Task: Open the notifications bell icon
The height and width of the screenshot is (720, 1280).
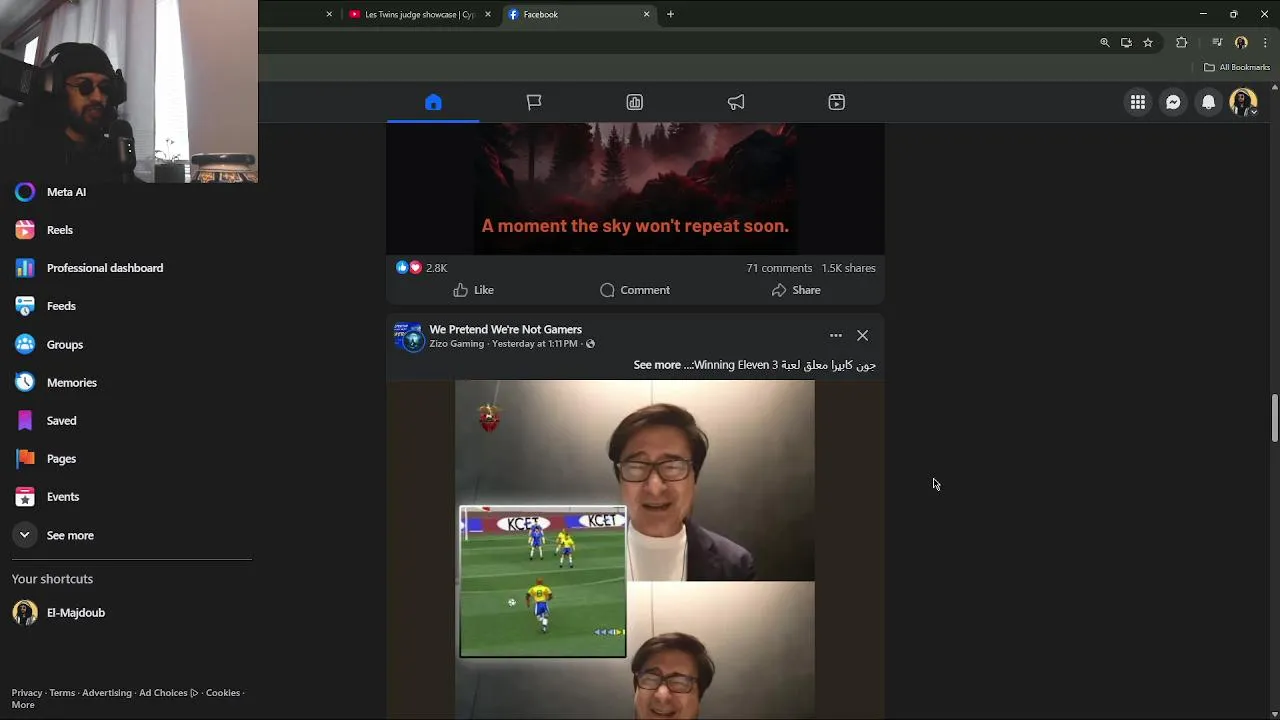Action: pyautogui.click(x=1209, y=102)
